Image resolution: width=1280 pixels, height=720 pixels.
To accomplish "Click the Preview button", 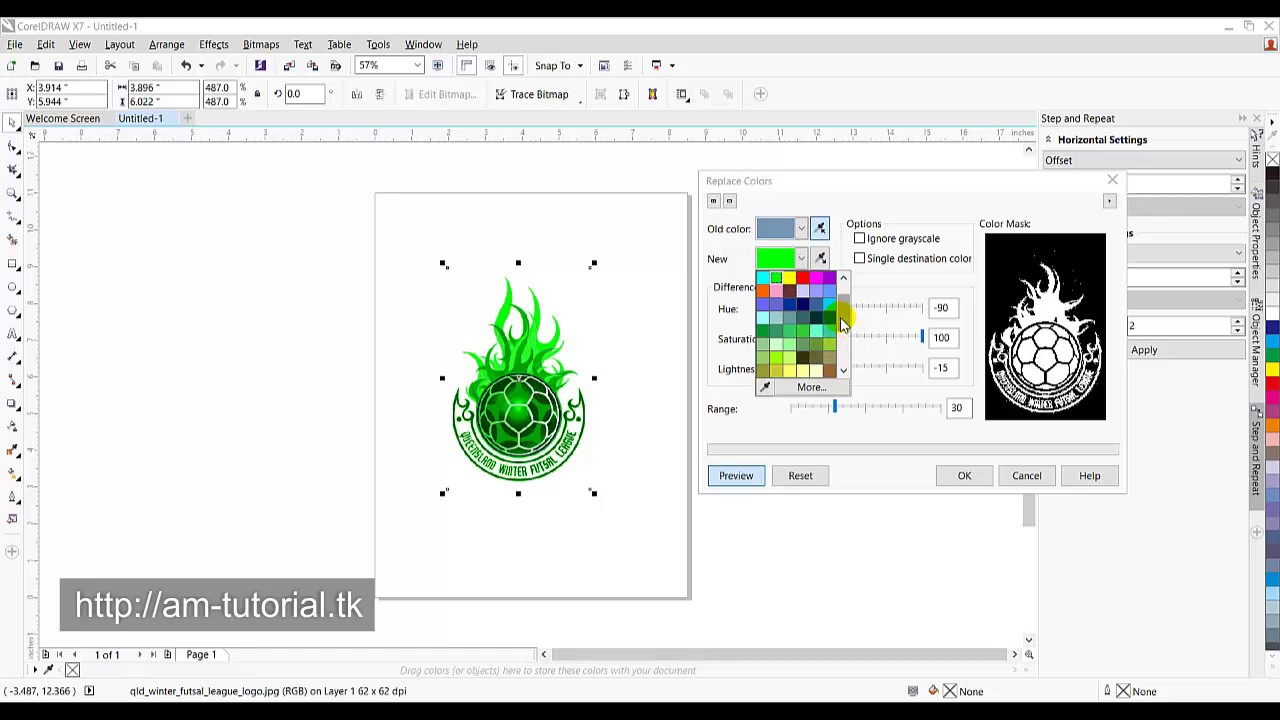I will [736, 476].
